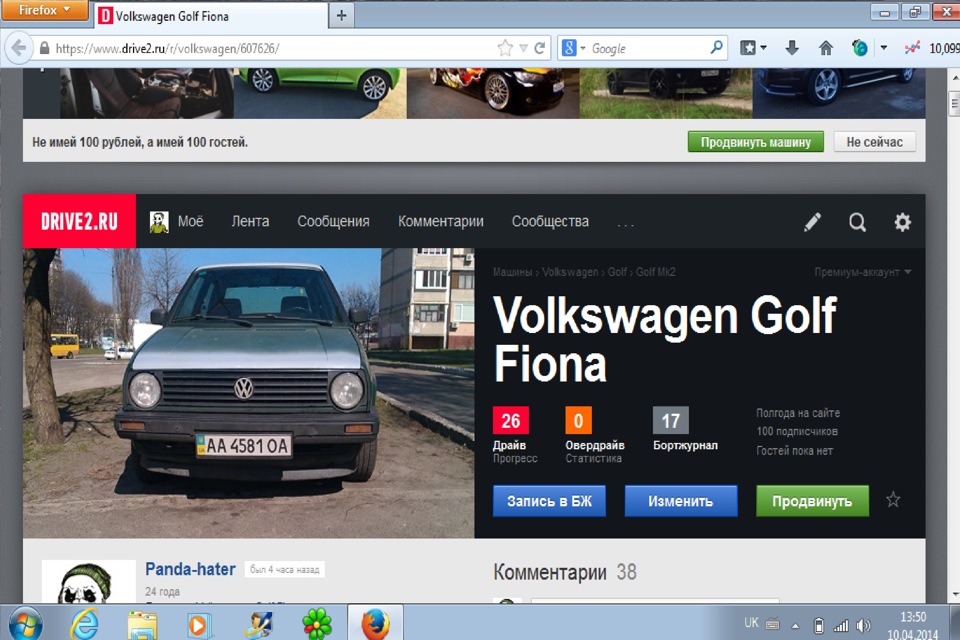
Task: Open the Сообщества menu item
Action: [550, 221]
